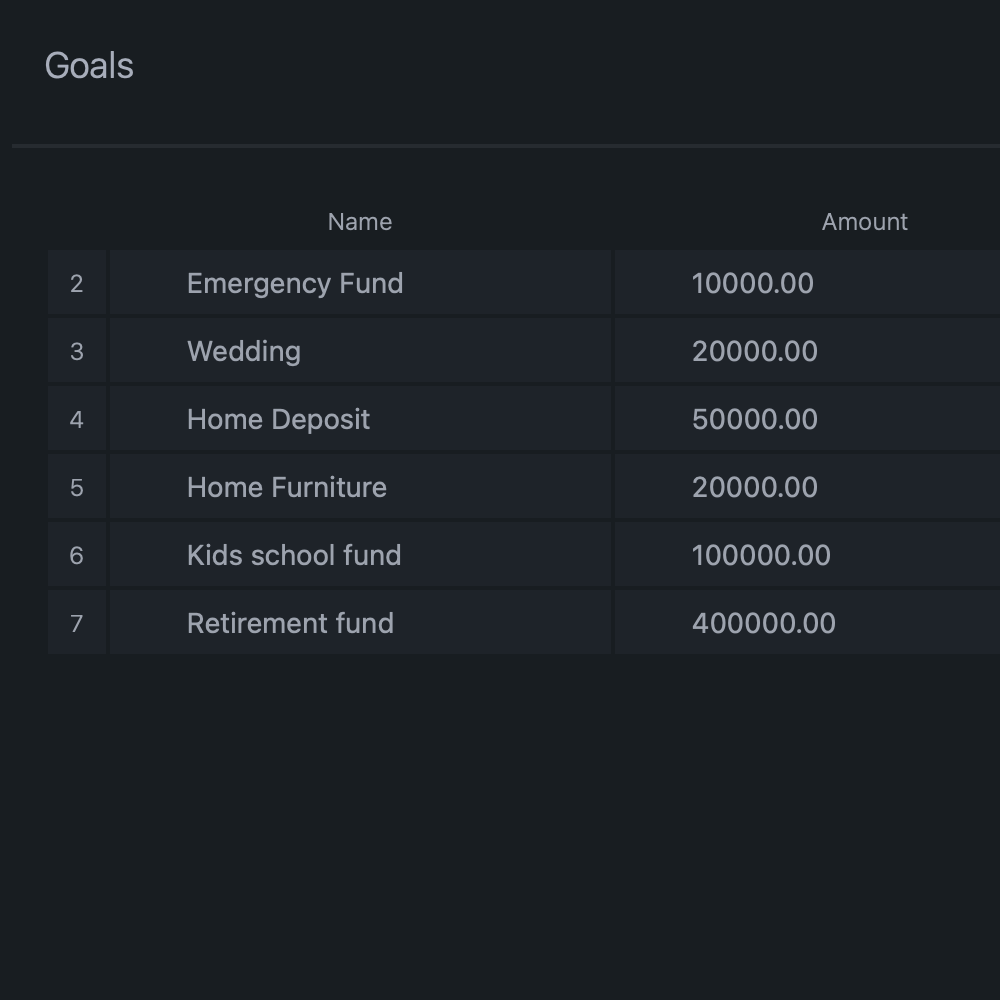Screen dimensions: 1000x1000
Task: Click the 100000.00 amount cell
Action: point(807,555)
